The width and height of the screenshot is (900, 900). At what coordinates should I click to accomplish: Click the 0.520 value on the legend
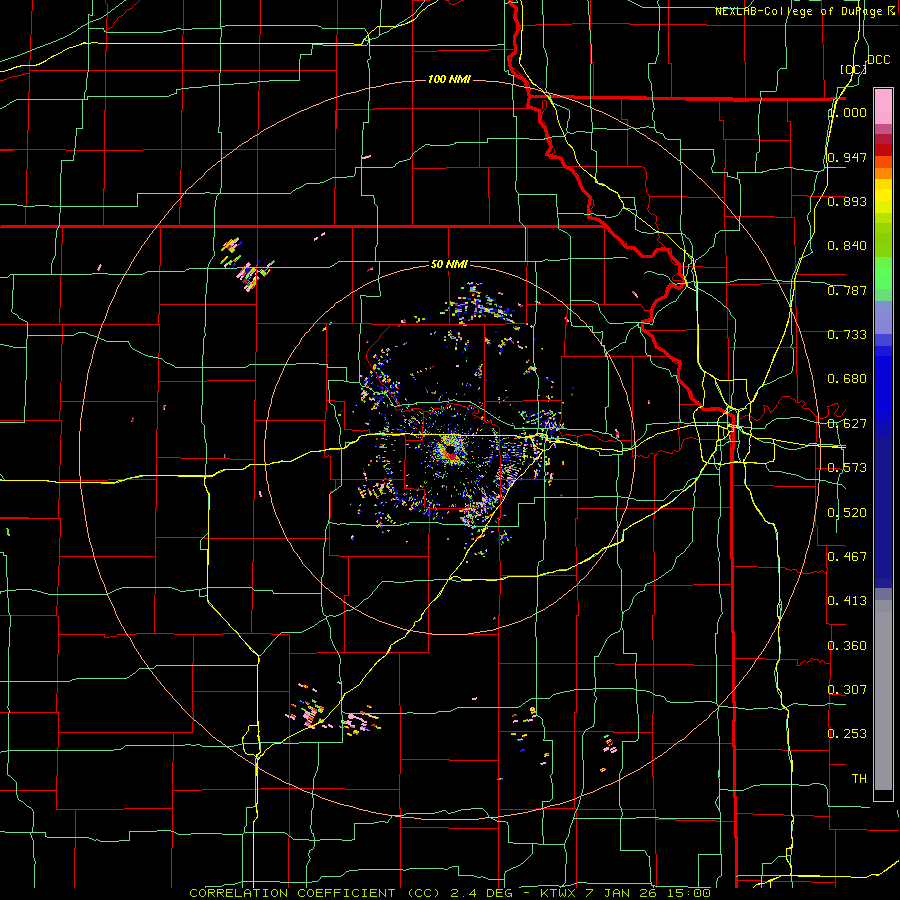pos(847,513)
